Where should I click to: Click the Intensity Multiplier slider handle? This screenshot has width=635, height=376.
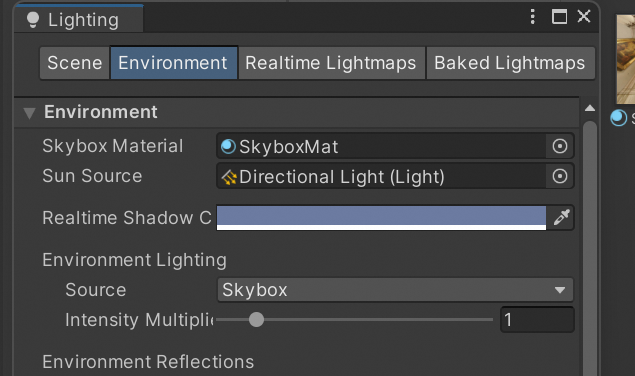tap(256, 320)
